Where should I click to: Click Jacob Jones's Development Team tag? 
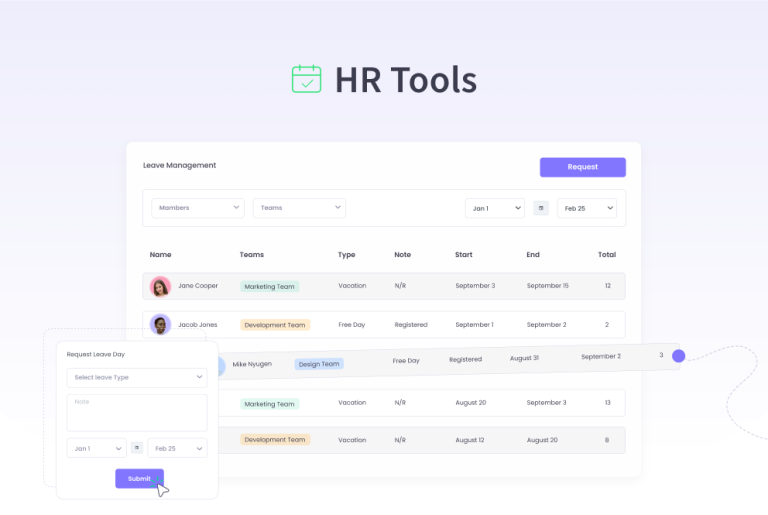275,325
